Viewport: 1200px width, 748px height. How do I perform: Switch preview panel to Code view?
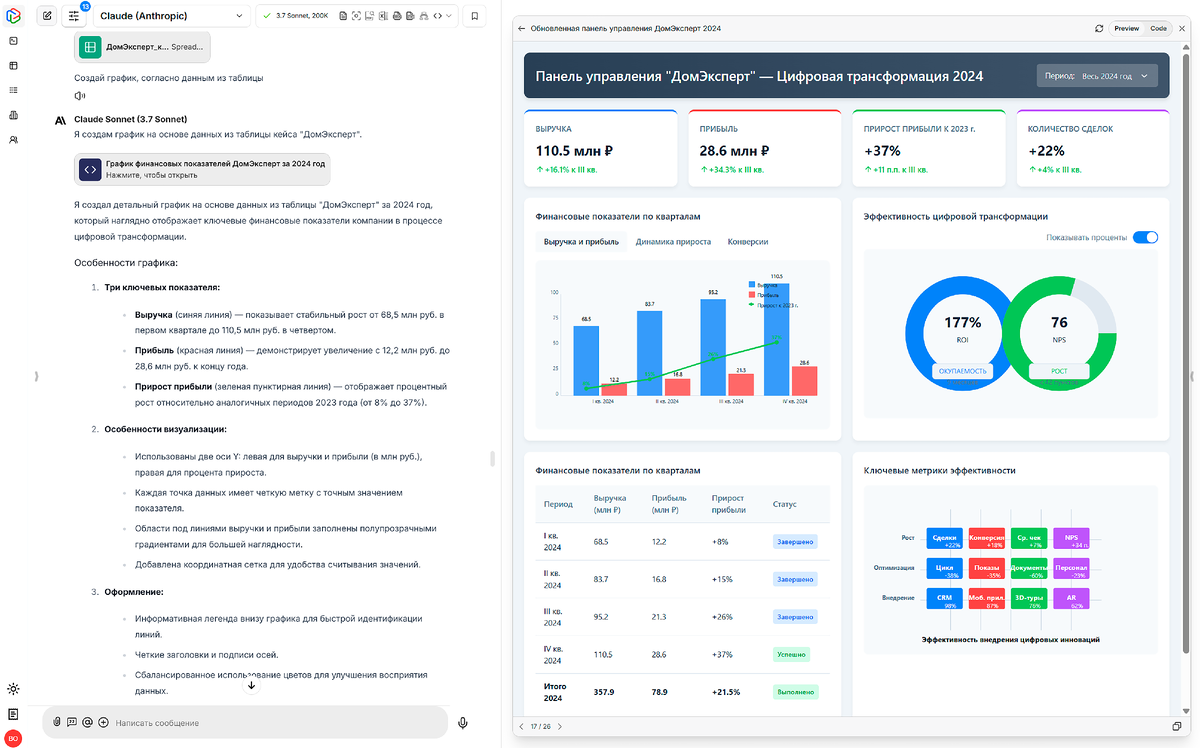click(x=1158, y=28)
